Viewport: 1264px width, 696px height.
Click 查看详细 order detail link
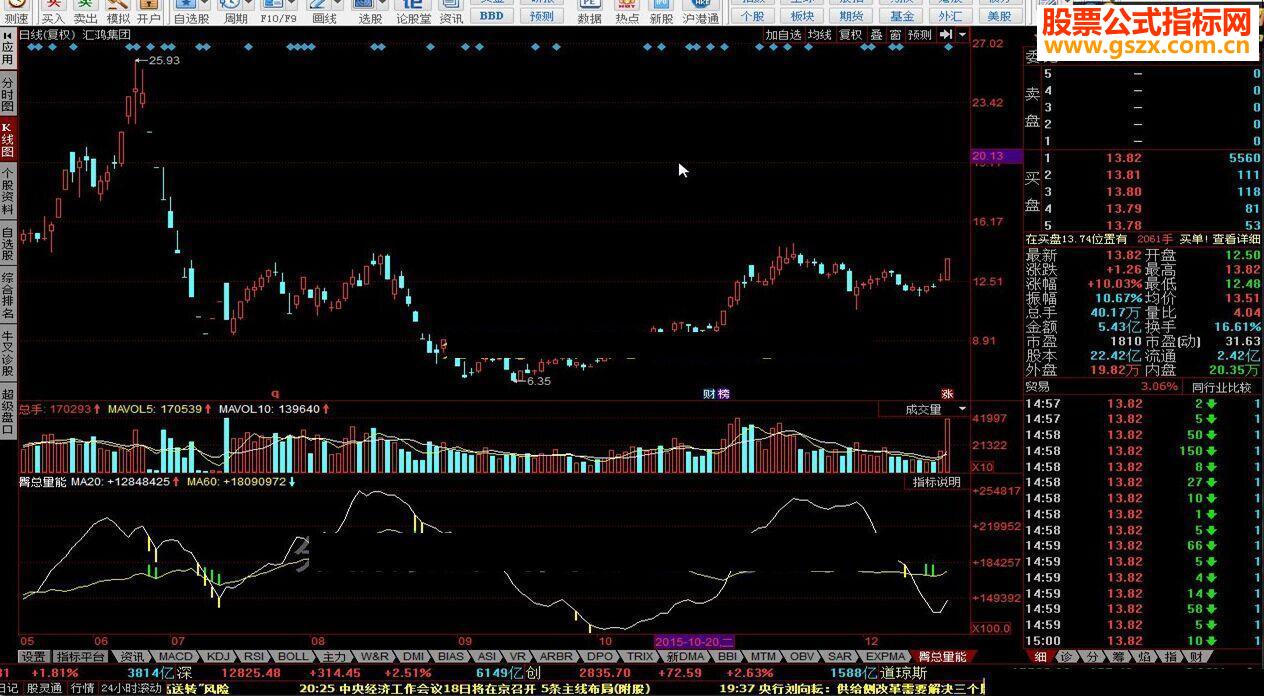[x=1237, y=239]
